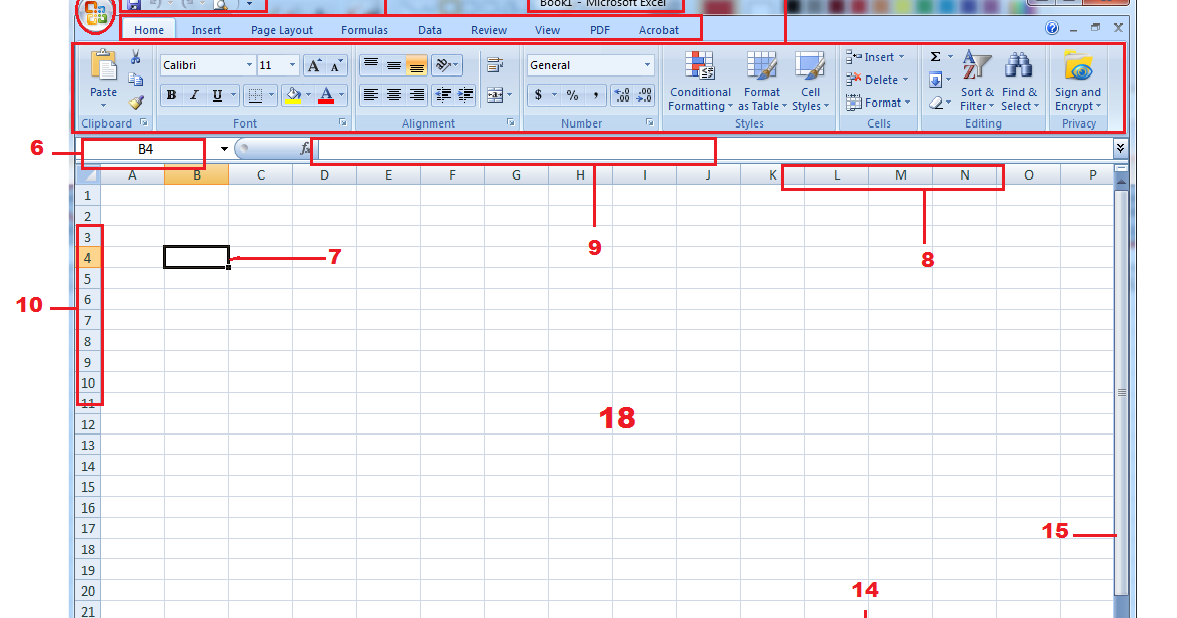1177x618 pixels.
Task: Click the AutoSum sigma icon
Action: [x=935, y=58]
